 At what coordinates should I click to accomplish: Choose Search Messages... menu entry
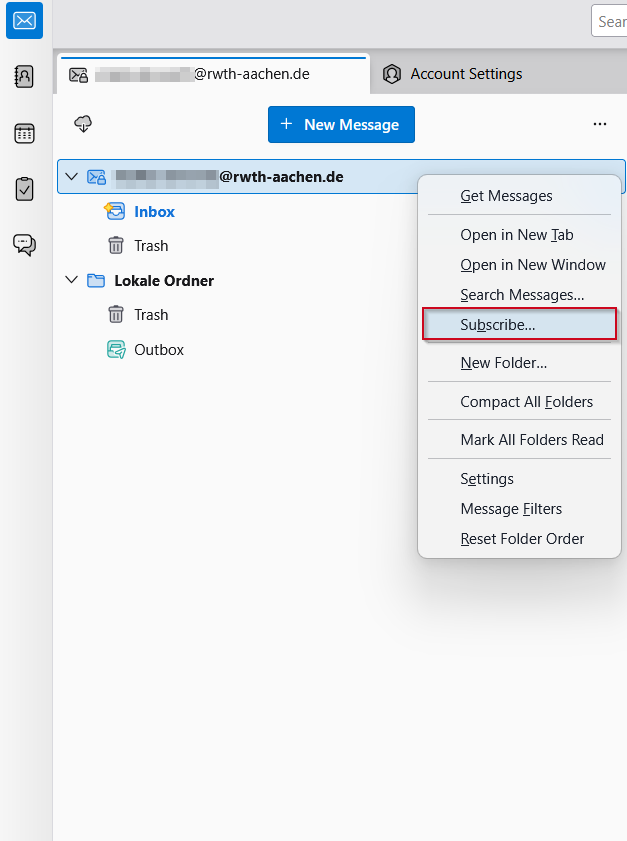(519, 295)
